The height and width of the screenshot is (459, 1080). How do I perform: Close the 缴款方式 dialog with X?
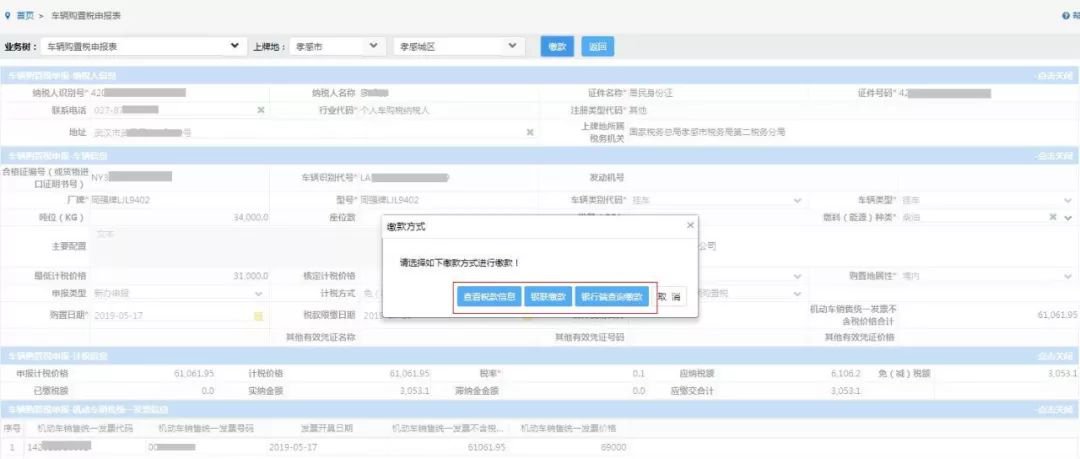689,227
